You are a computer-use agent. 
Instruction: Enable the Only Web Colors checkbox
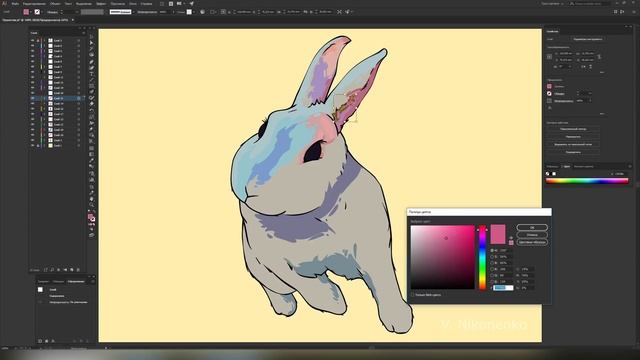412,295
